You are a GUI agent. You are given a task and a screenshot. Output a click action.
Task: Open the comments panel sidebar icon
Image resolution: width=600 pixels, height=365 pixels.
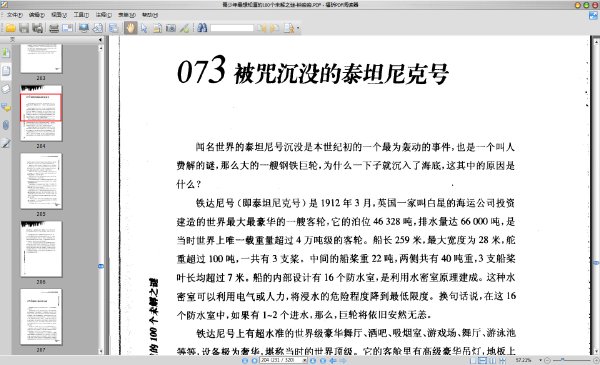[x=6, y=107]
